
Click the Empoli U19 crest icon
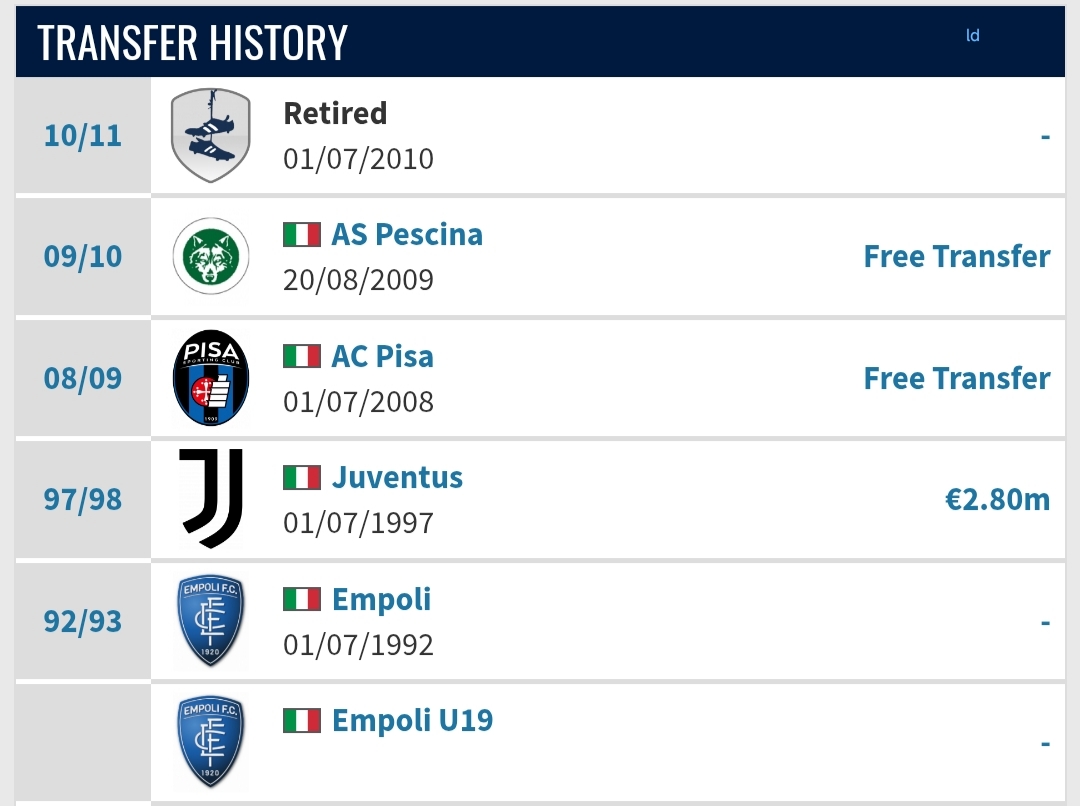tap(211, 742)
